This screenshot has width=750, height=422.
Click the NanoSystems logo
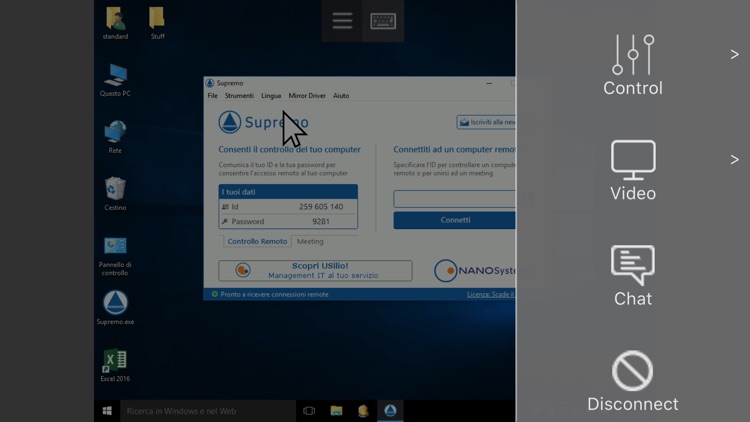point(475,271)
